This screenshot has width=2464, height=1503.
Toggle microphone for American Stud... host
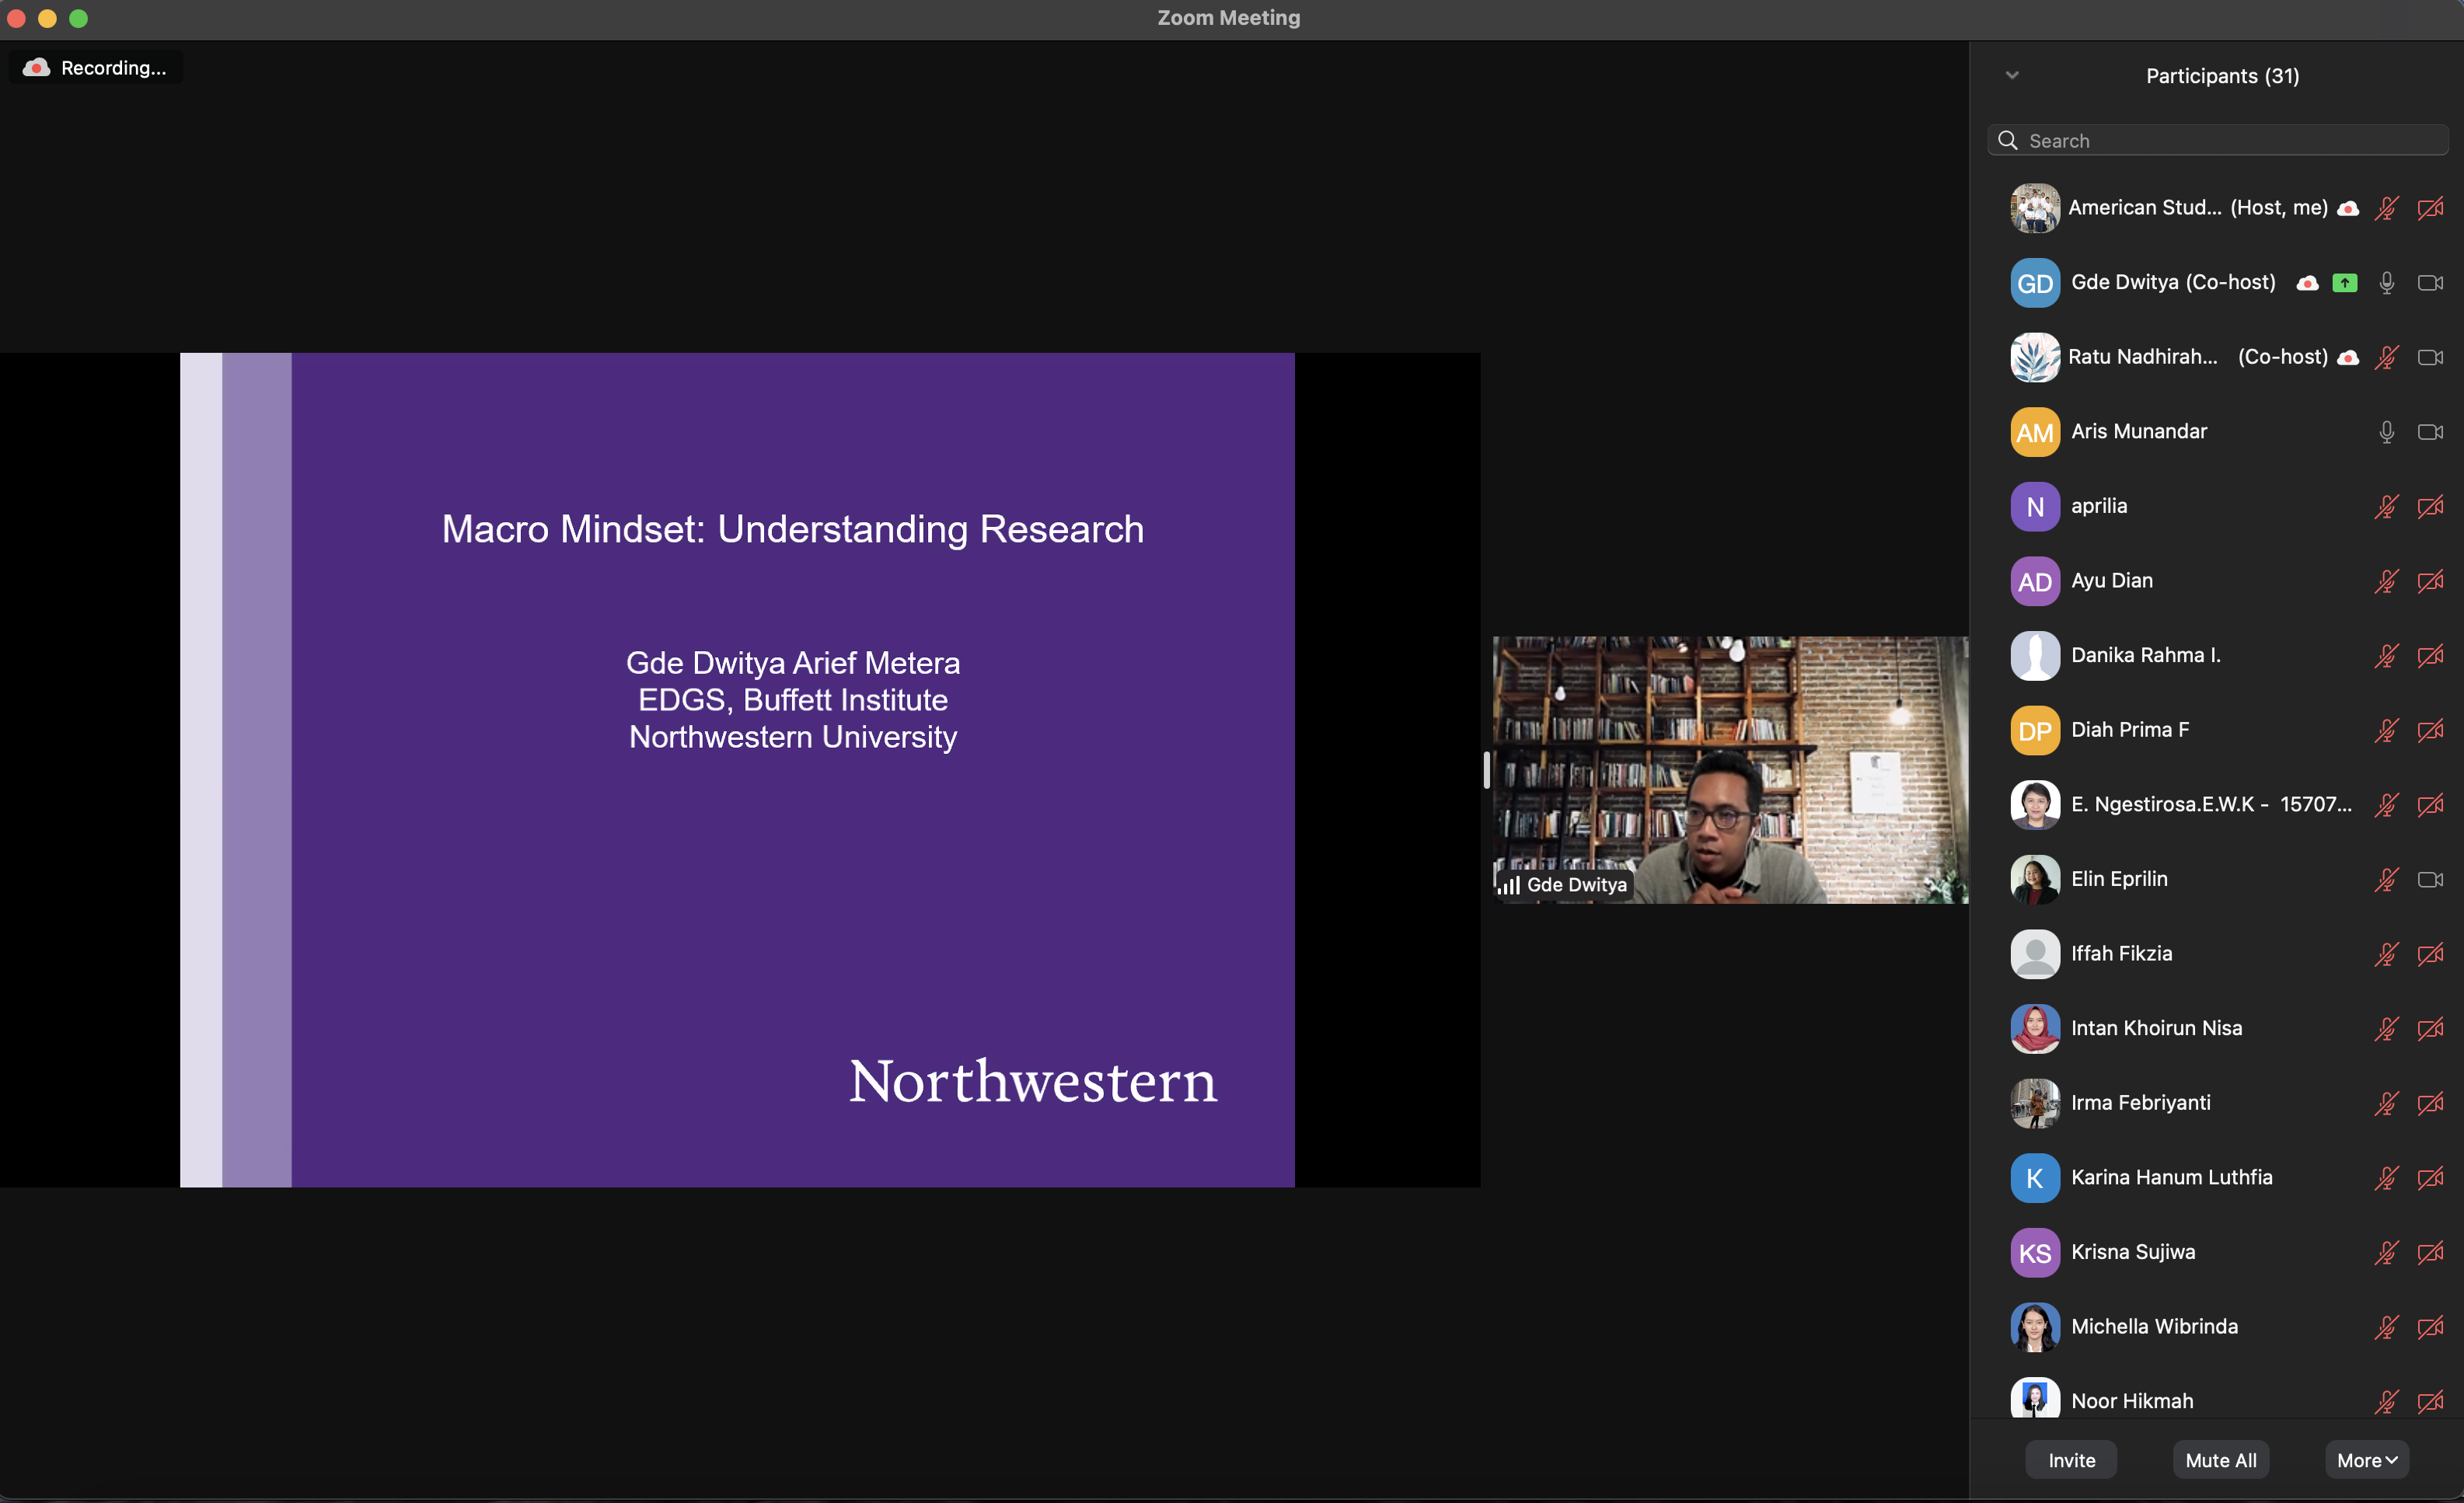coord(2386,208)
